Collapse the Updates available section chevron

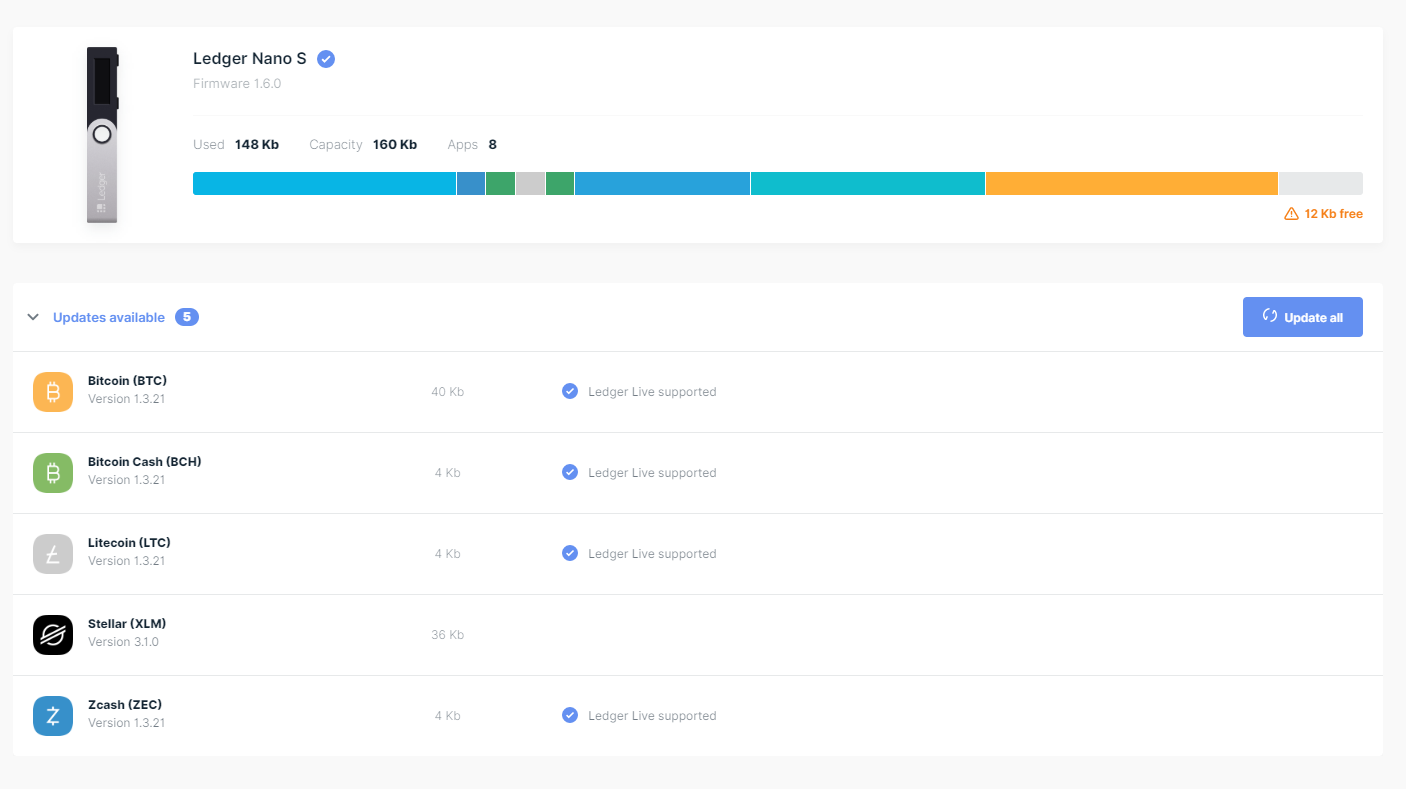[33, 317]
